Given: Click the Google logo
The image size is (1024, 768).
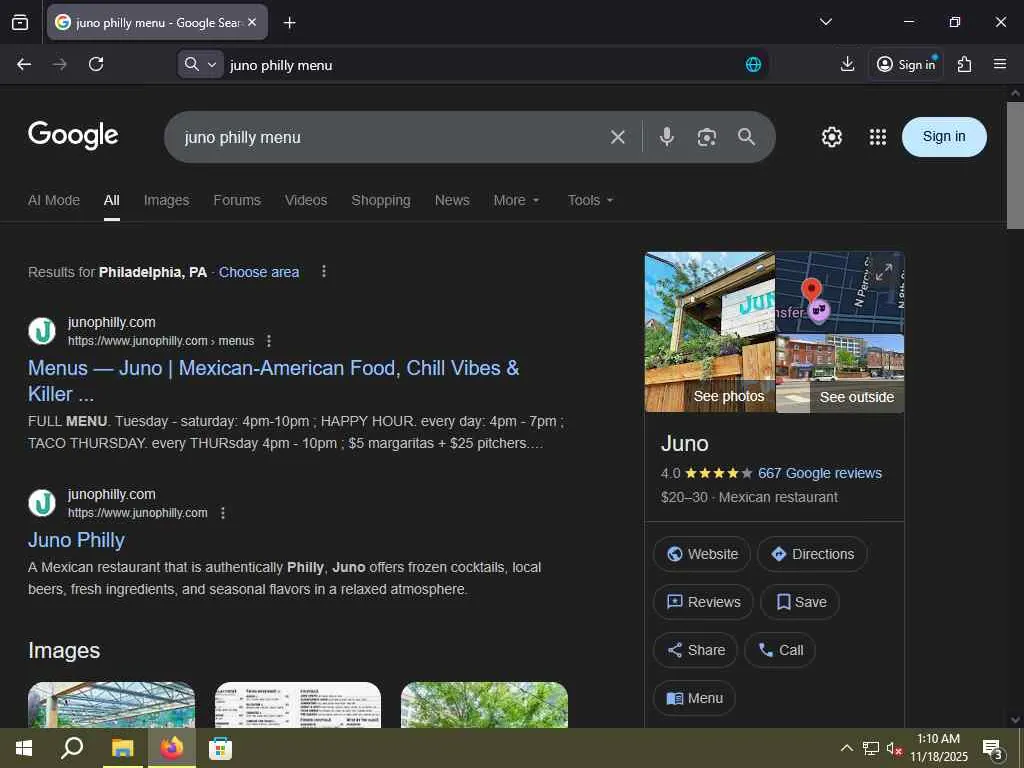Looking at the screenshot, I should [x=73, y=135].
